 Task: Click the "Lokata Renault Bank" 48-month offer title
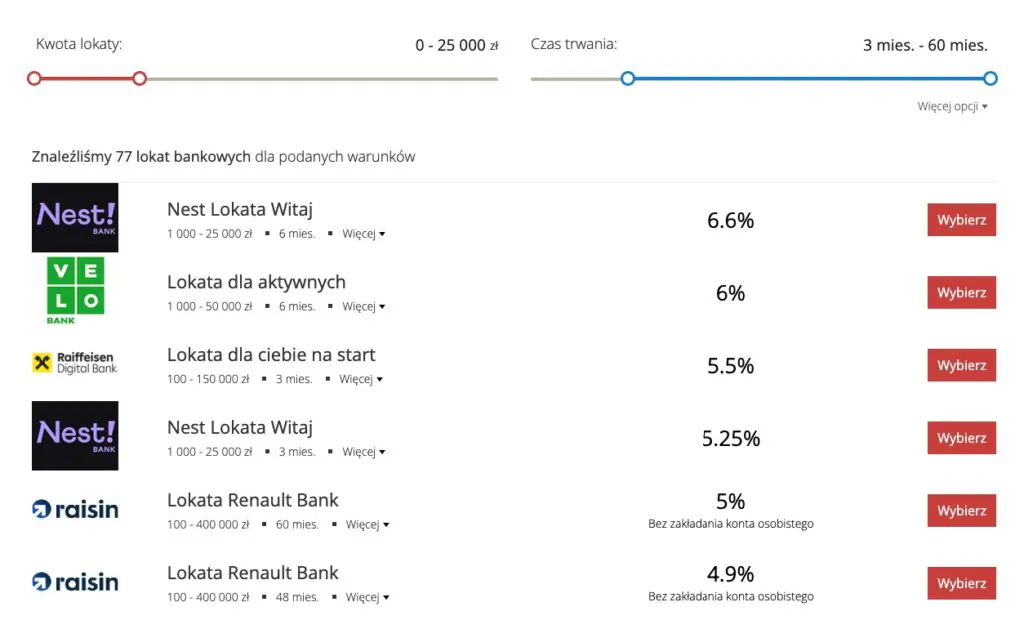coord(252,572)
